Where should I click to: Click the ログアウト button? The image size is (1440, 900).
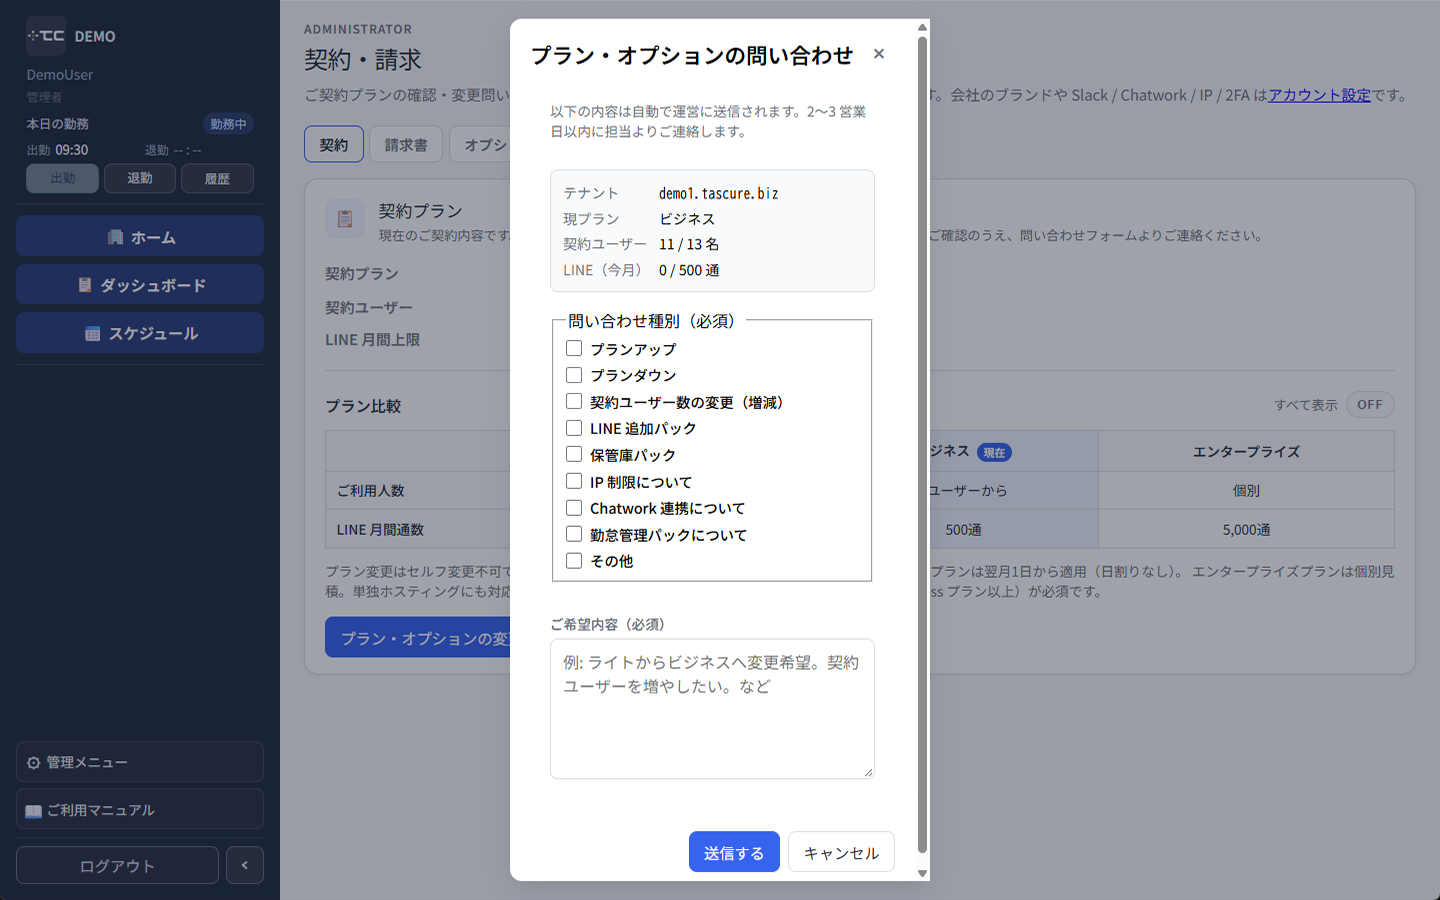[x=117, y=865]
